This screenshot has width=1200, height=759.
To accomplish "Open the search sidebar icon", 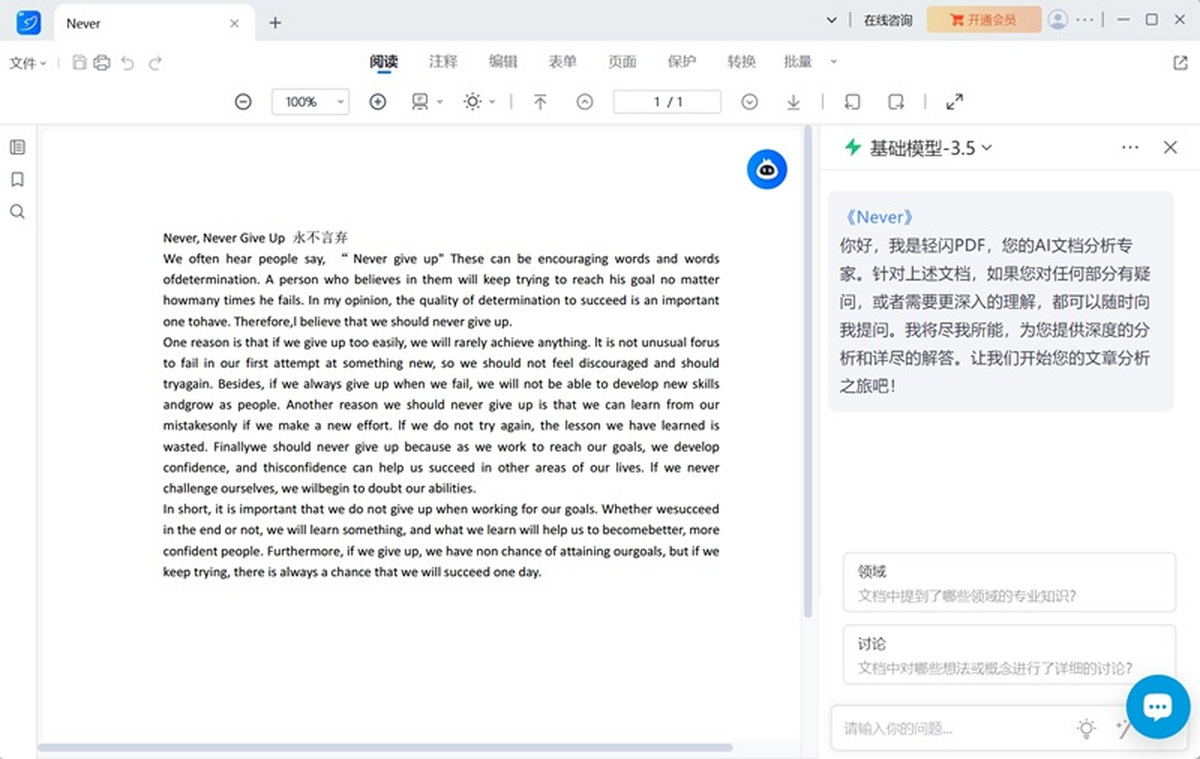I will tap(17, 212).
